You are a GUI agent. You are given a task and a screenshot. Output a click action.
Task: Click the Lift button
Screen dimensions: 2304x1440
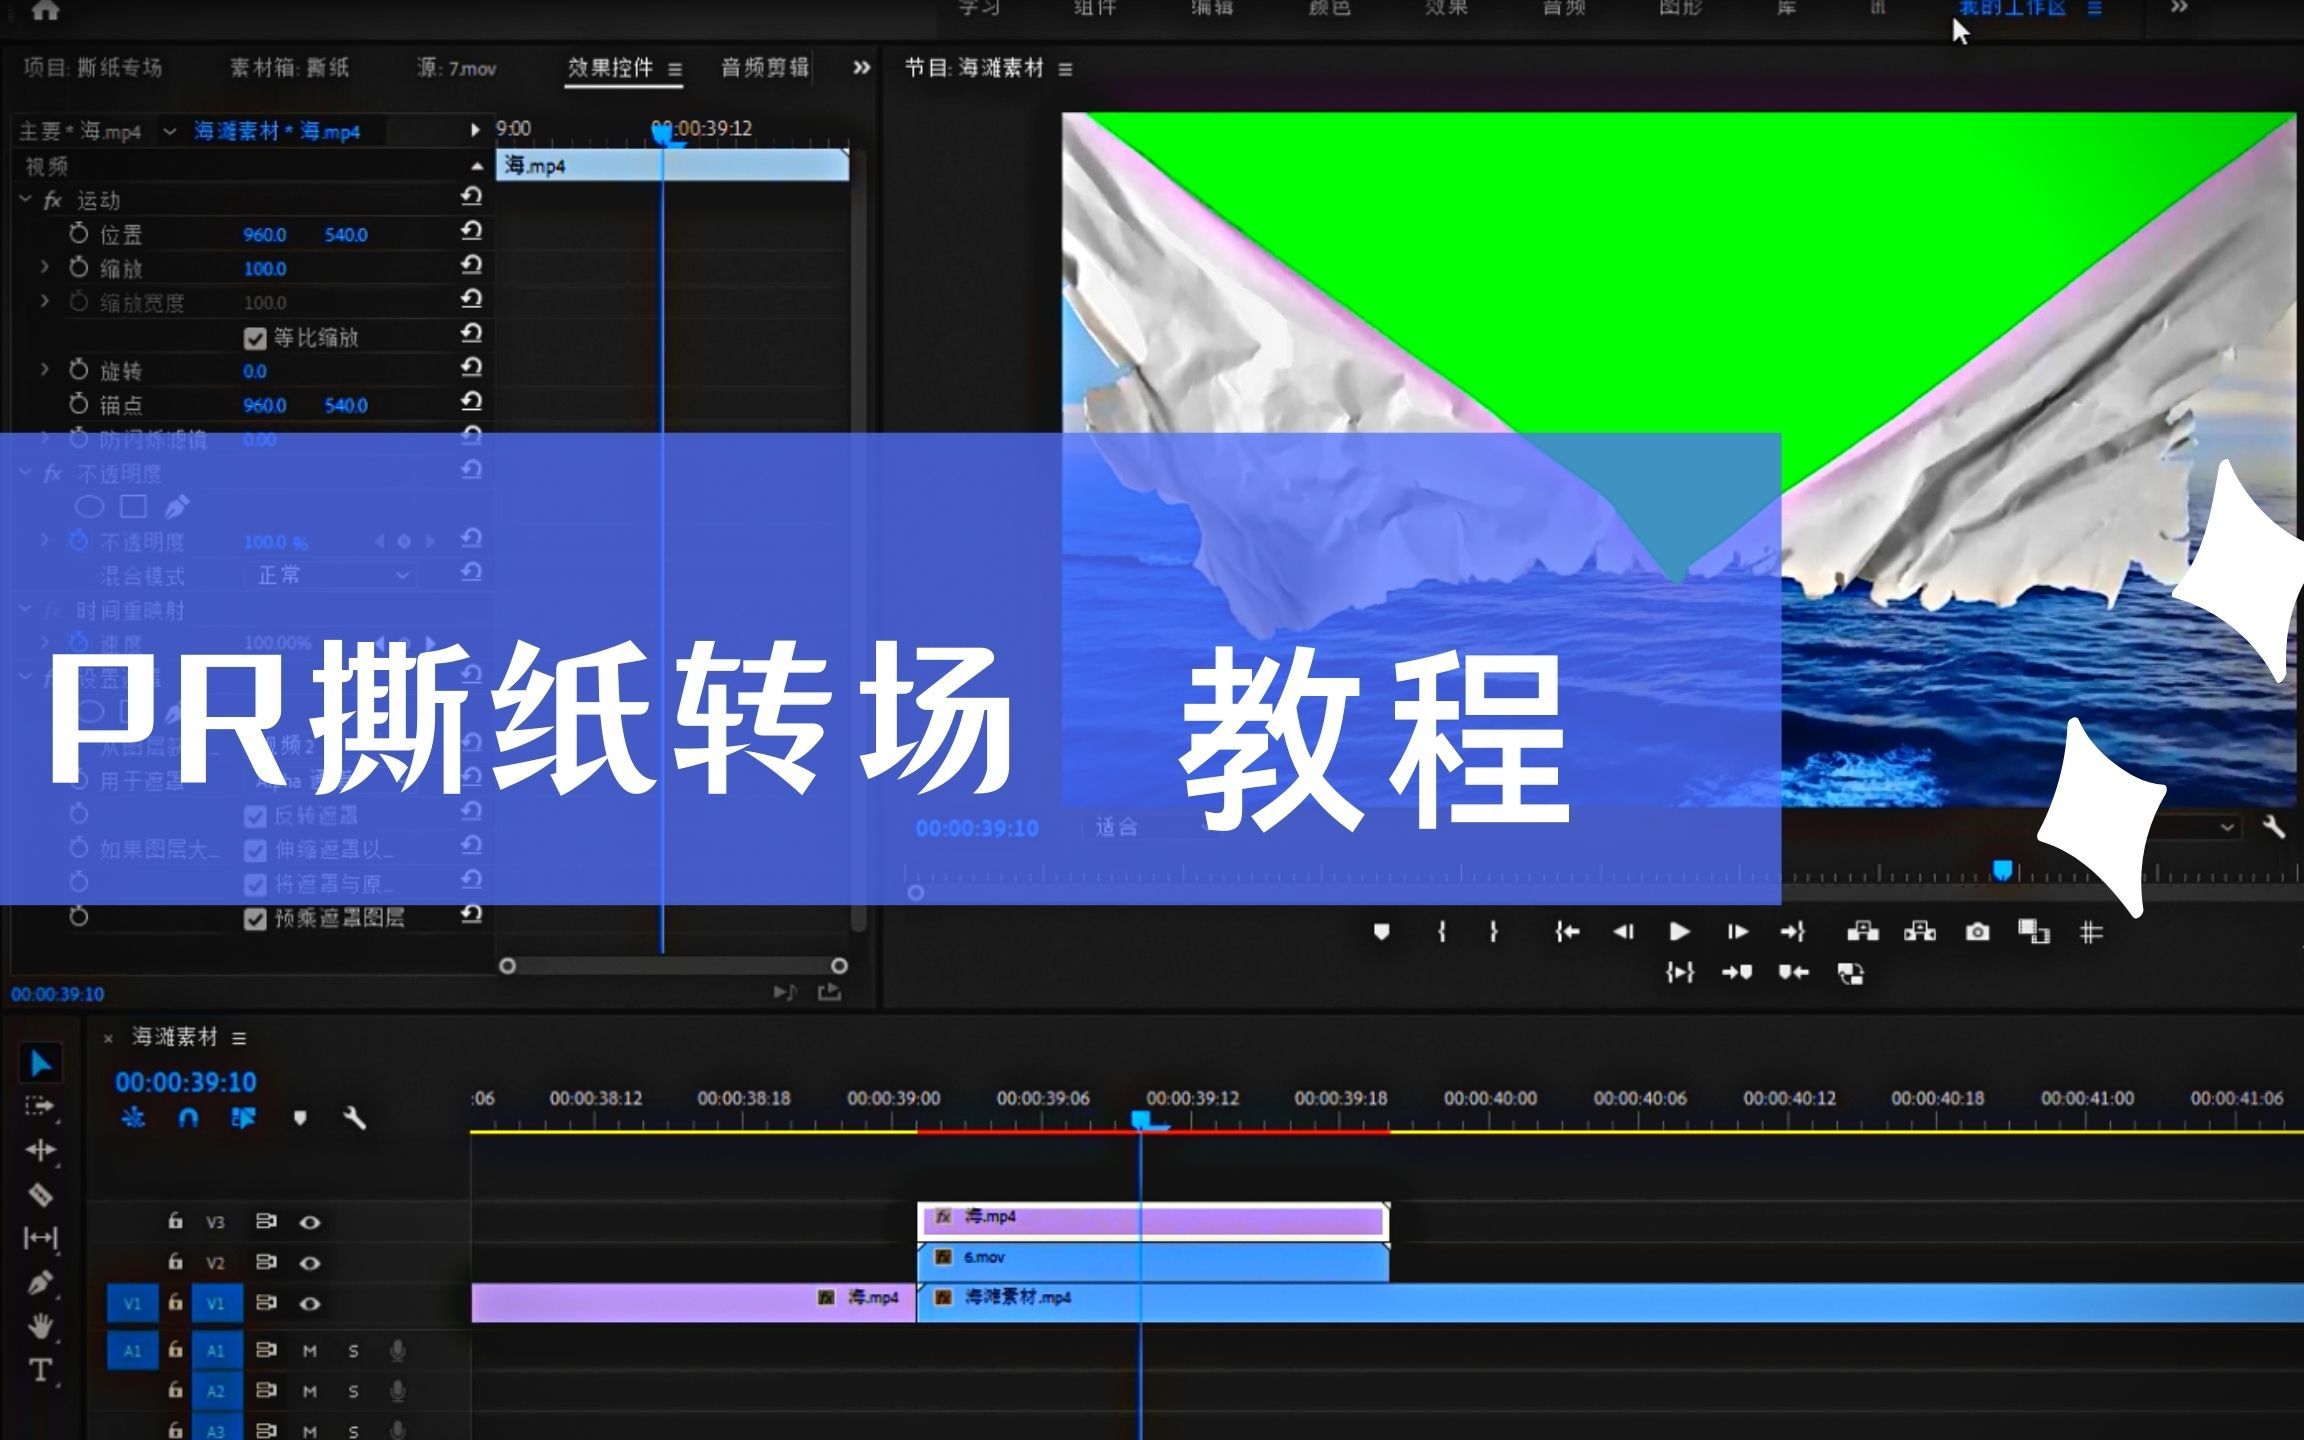[x=1862, y=932]
